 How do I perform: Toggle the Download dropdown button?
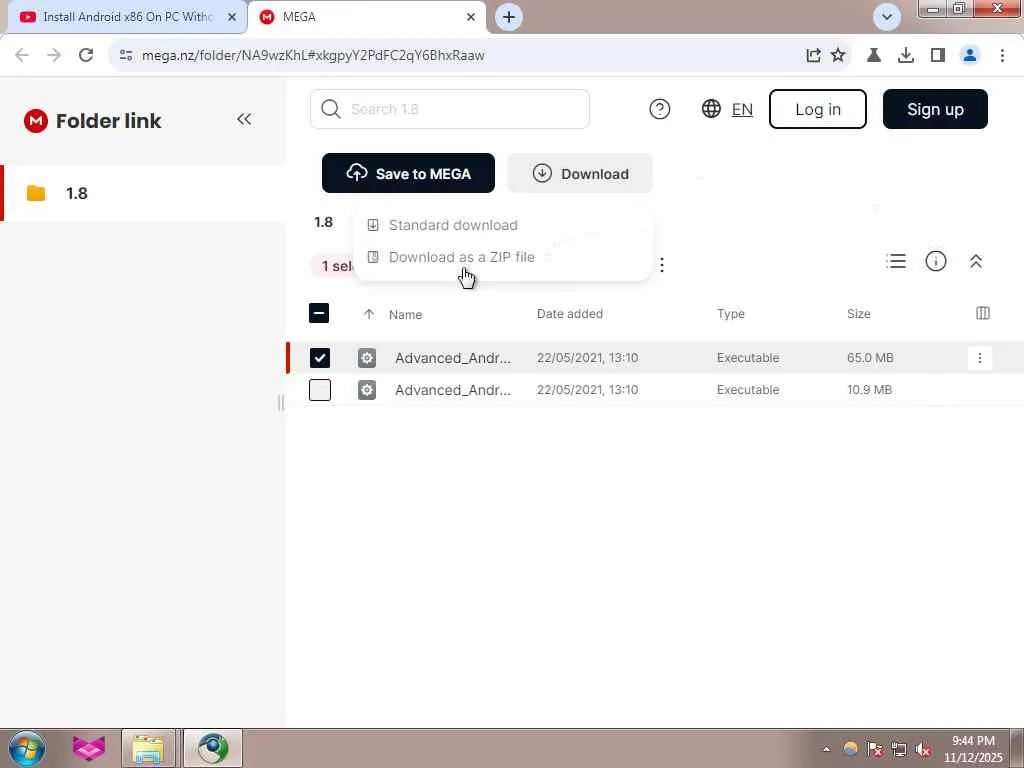pos(580,173)
